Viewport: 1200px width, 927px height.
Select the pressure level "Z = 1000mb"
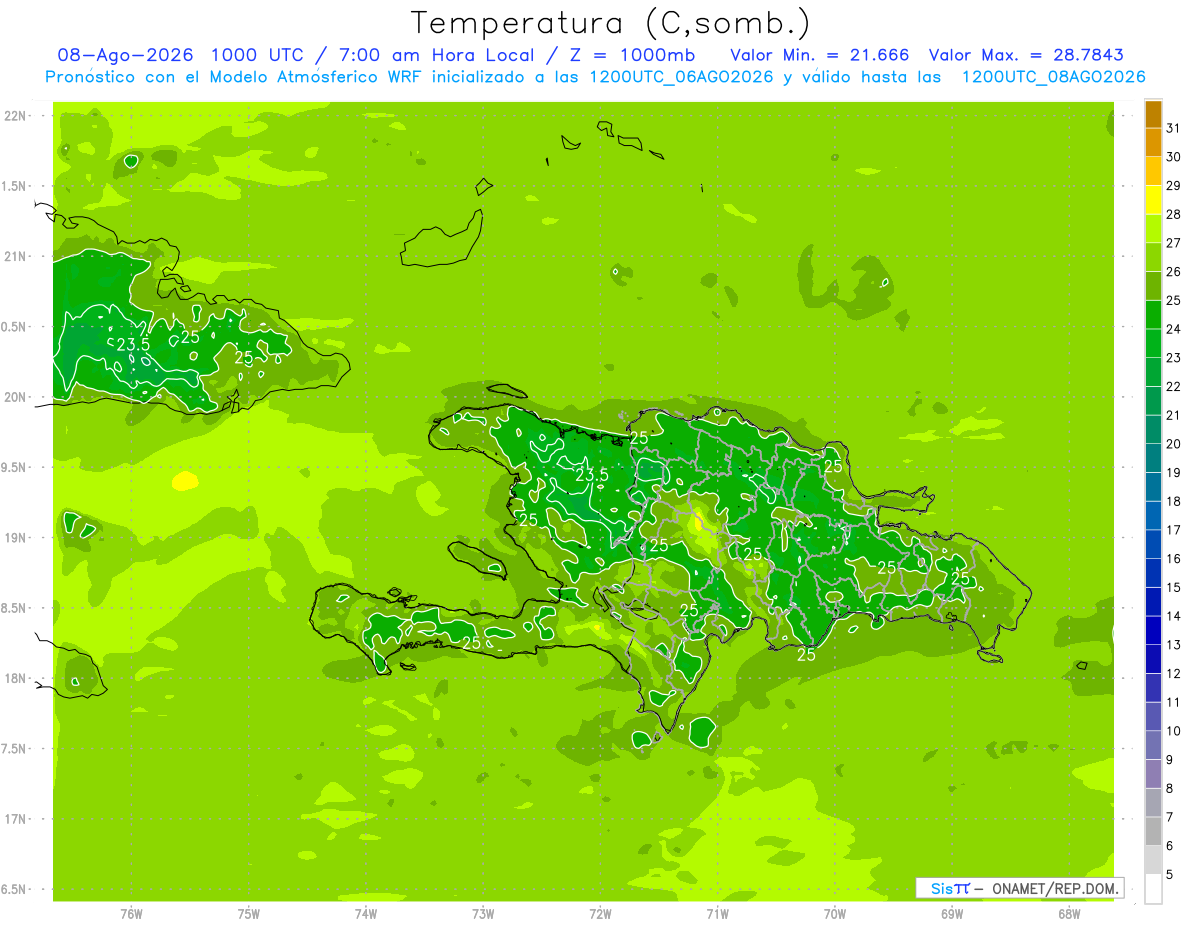(x=631, y=55)
